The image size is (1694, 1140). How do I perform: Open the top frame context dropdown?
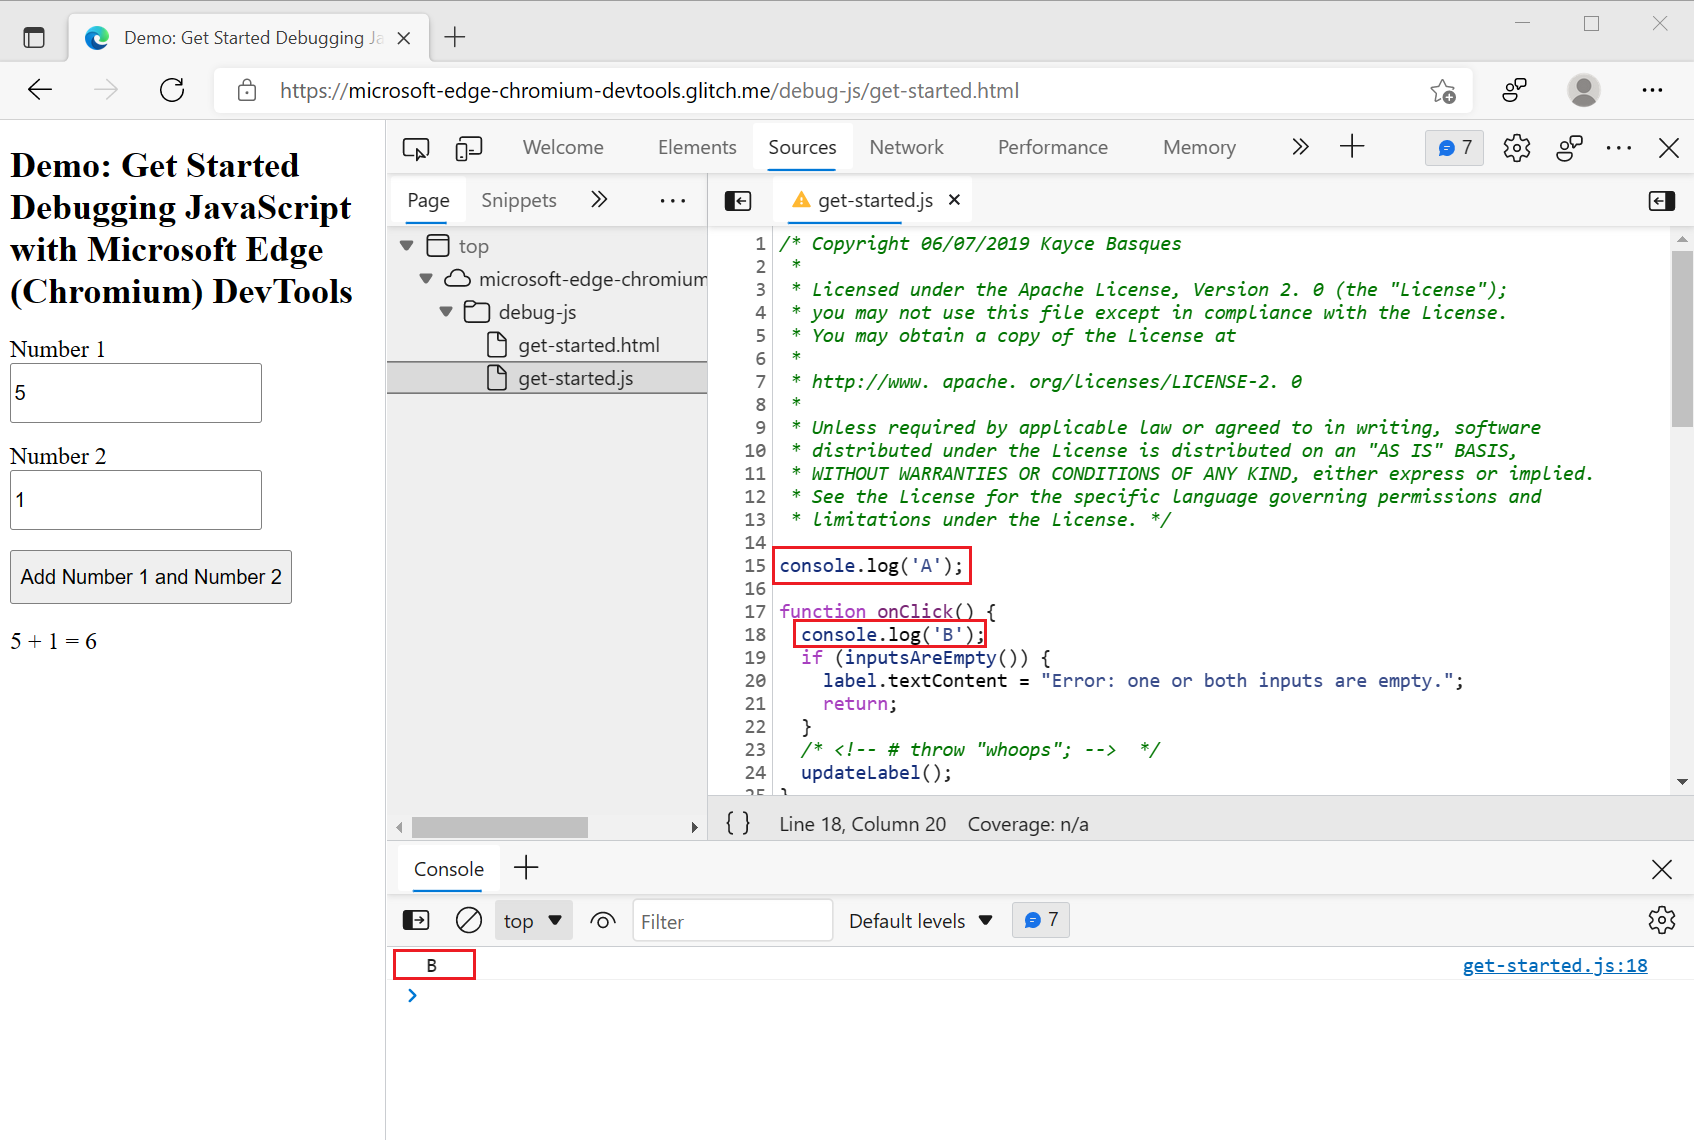click(x=533, y=920)
